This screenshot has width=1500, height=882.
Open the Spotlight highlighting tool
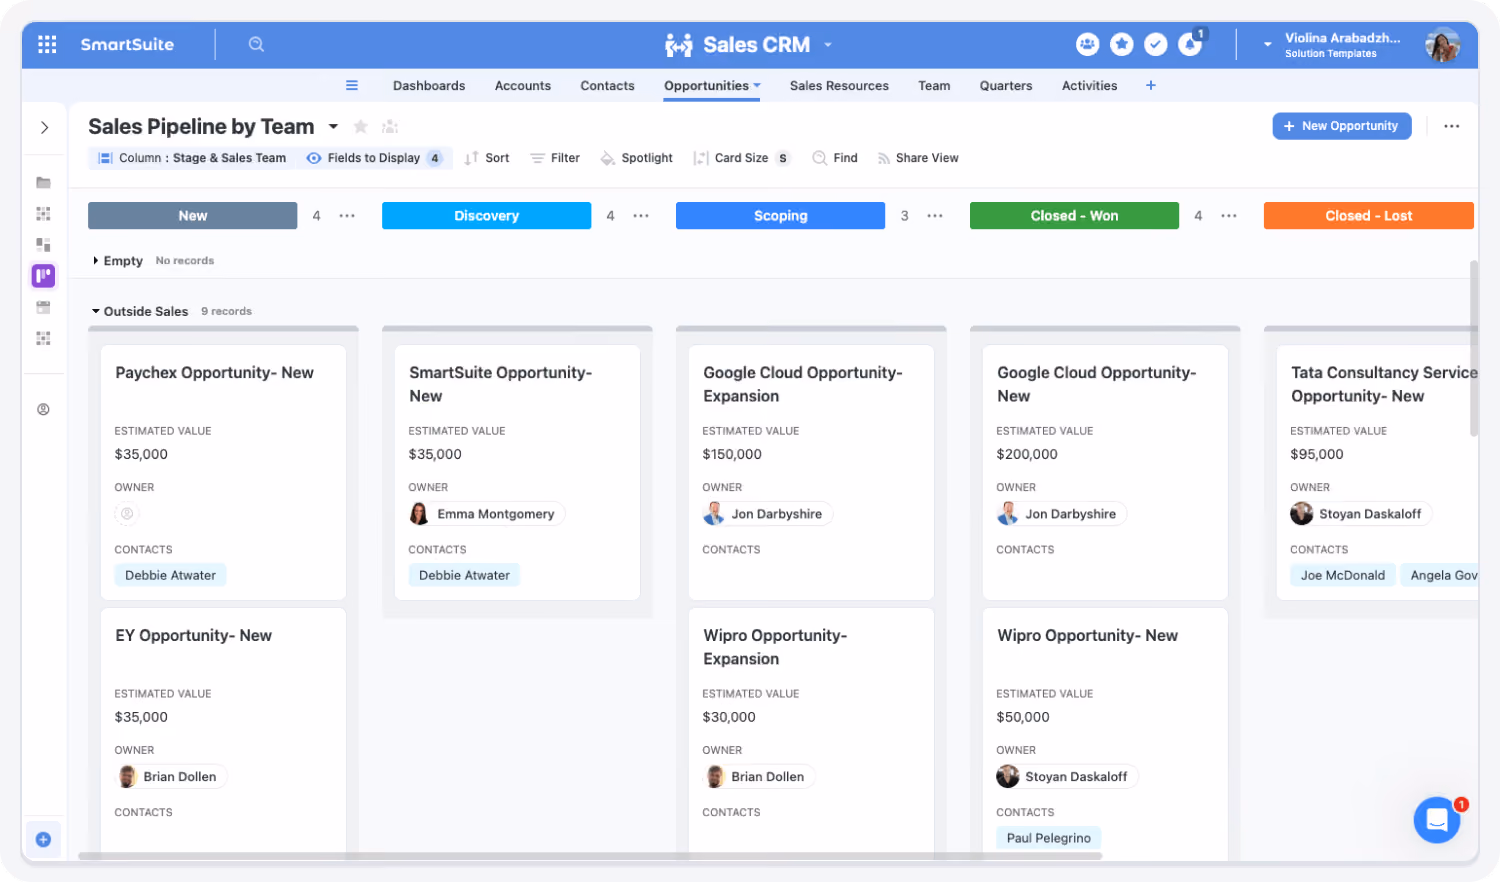[636, 158]
